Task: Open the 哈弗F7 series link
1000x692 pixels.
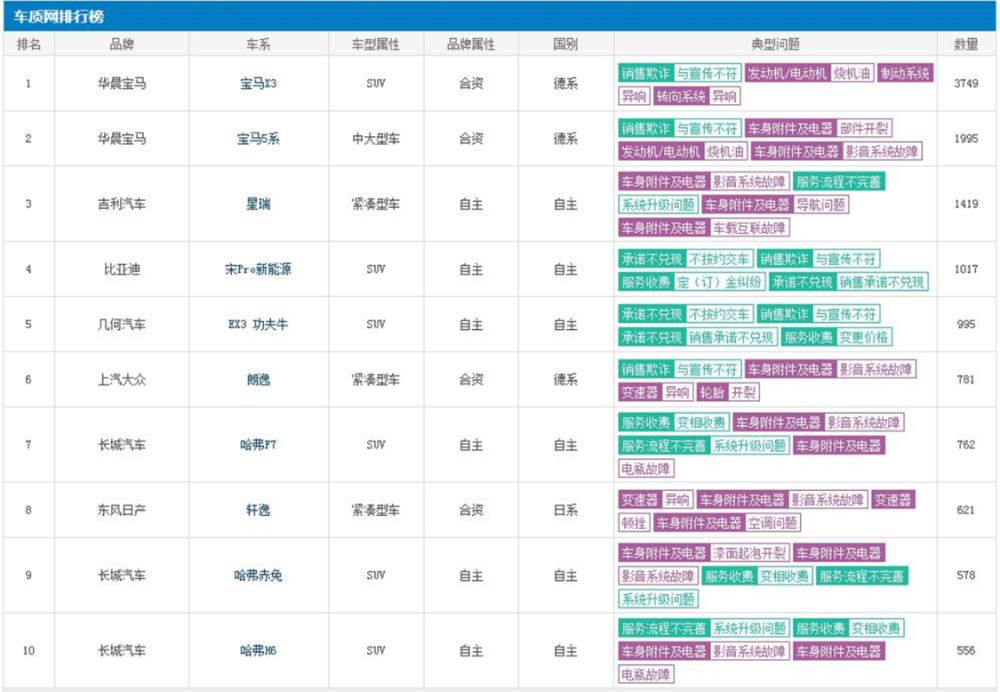Action: click(258, 445)
